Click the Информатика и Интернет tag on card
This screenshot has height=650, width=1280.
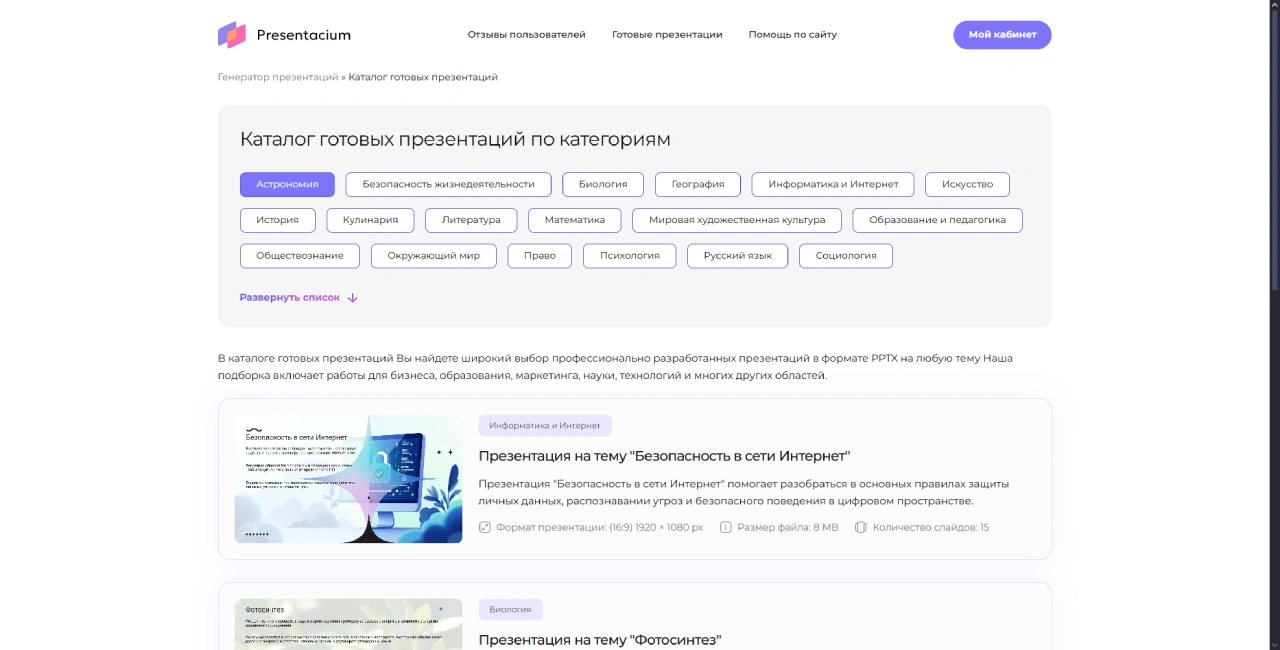coord(545,425)
